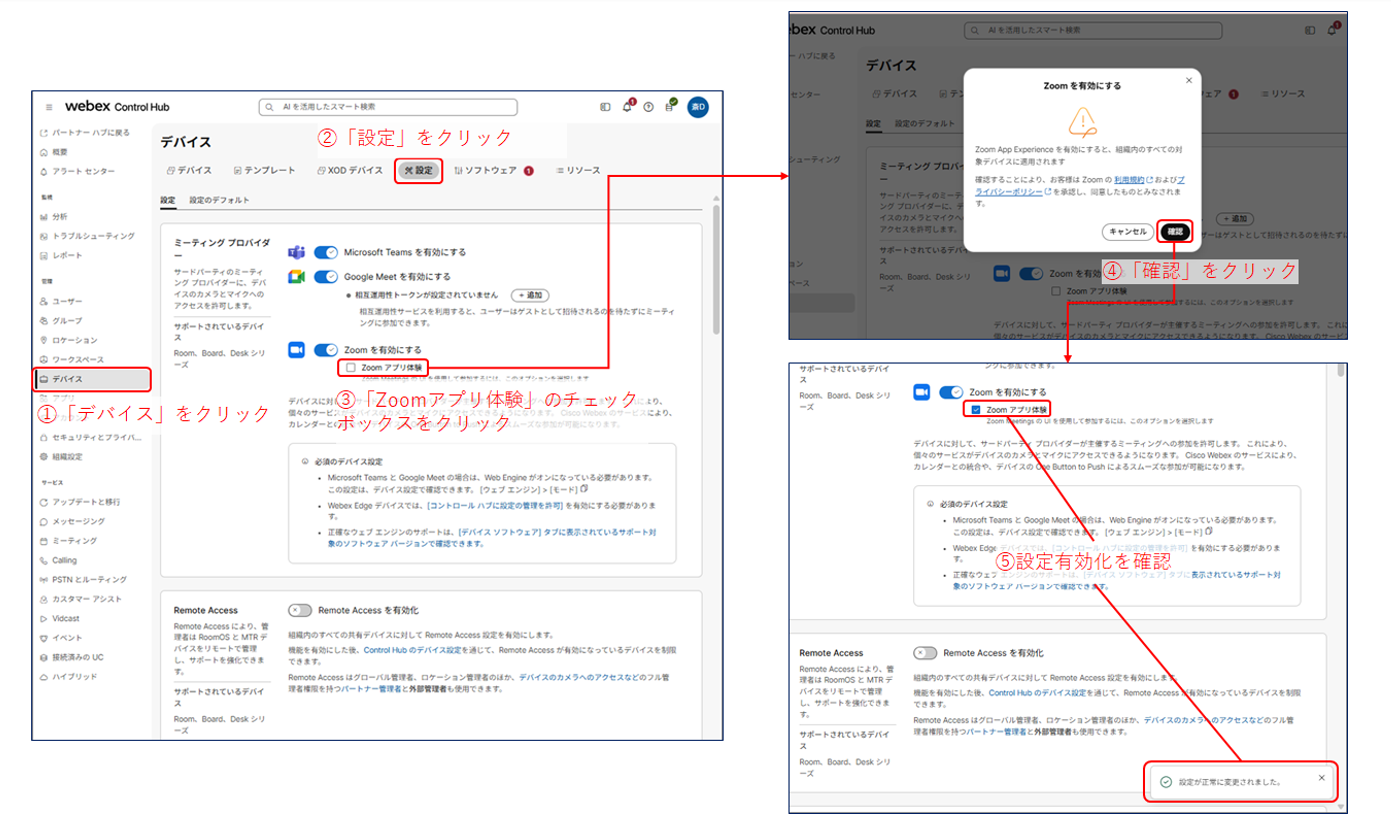This screenshot has height=822, width=1391.
Task: Toggle the Google Meet を有効にする switch
Action: (x=325, y=276)
